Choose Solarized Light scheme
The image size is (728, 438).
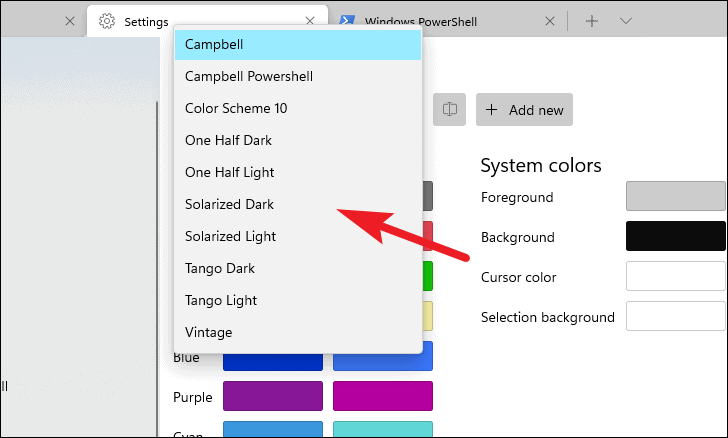[298, 237]
